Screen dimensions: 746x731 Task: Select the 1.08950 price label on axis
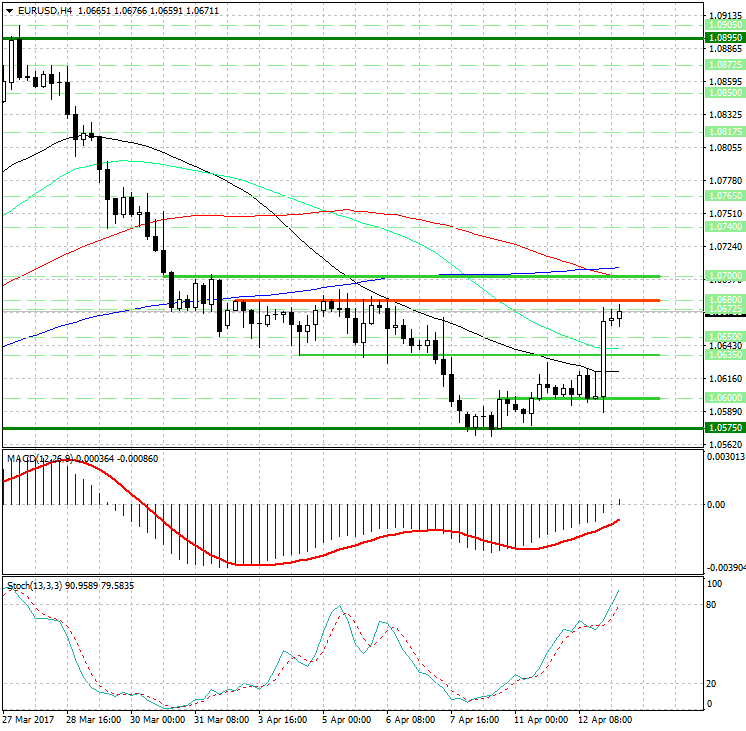pos(724,38)
